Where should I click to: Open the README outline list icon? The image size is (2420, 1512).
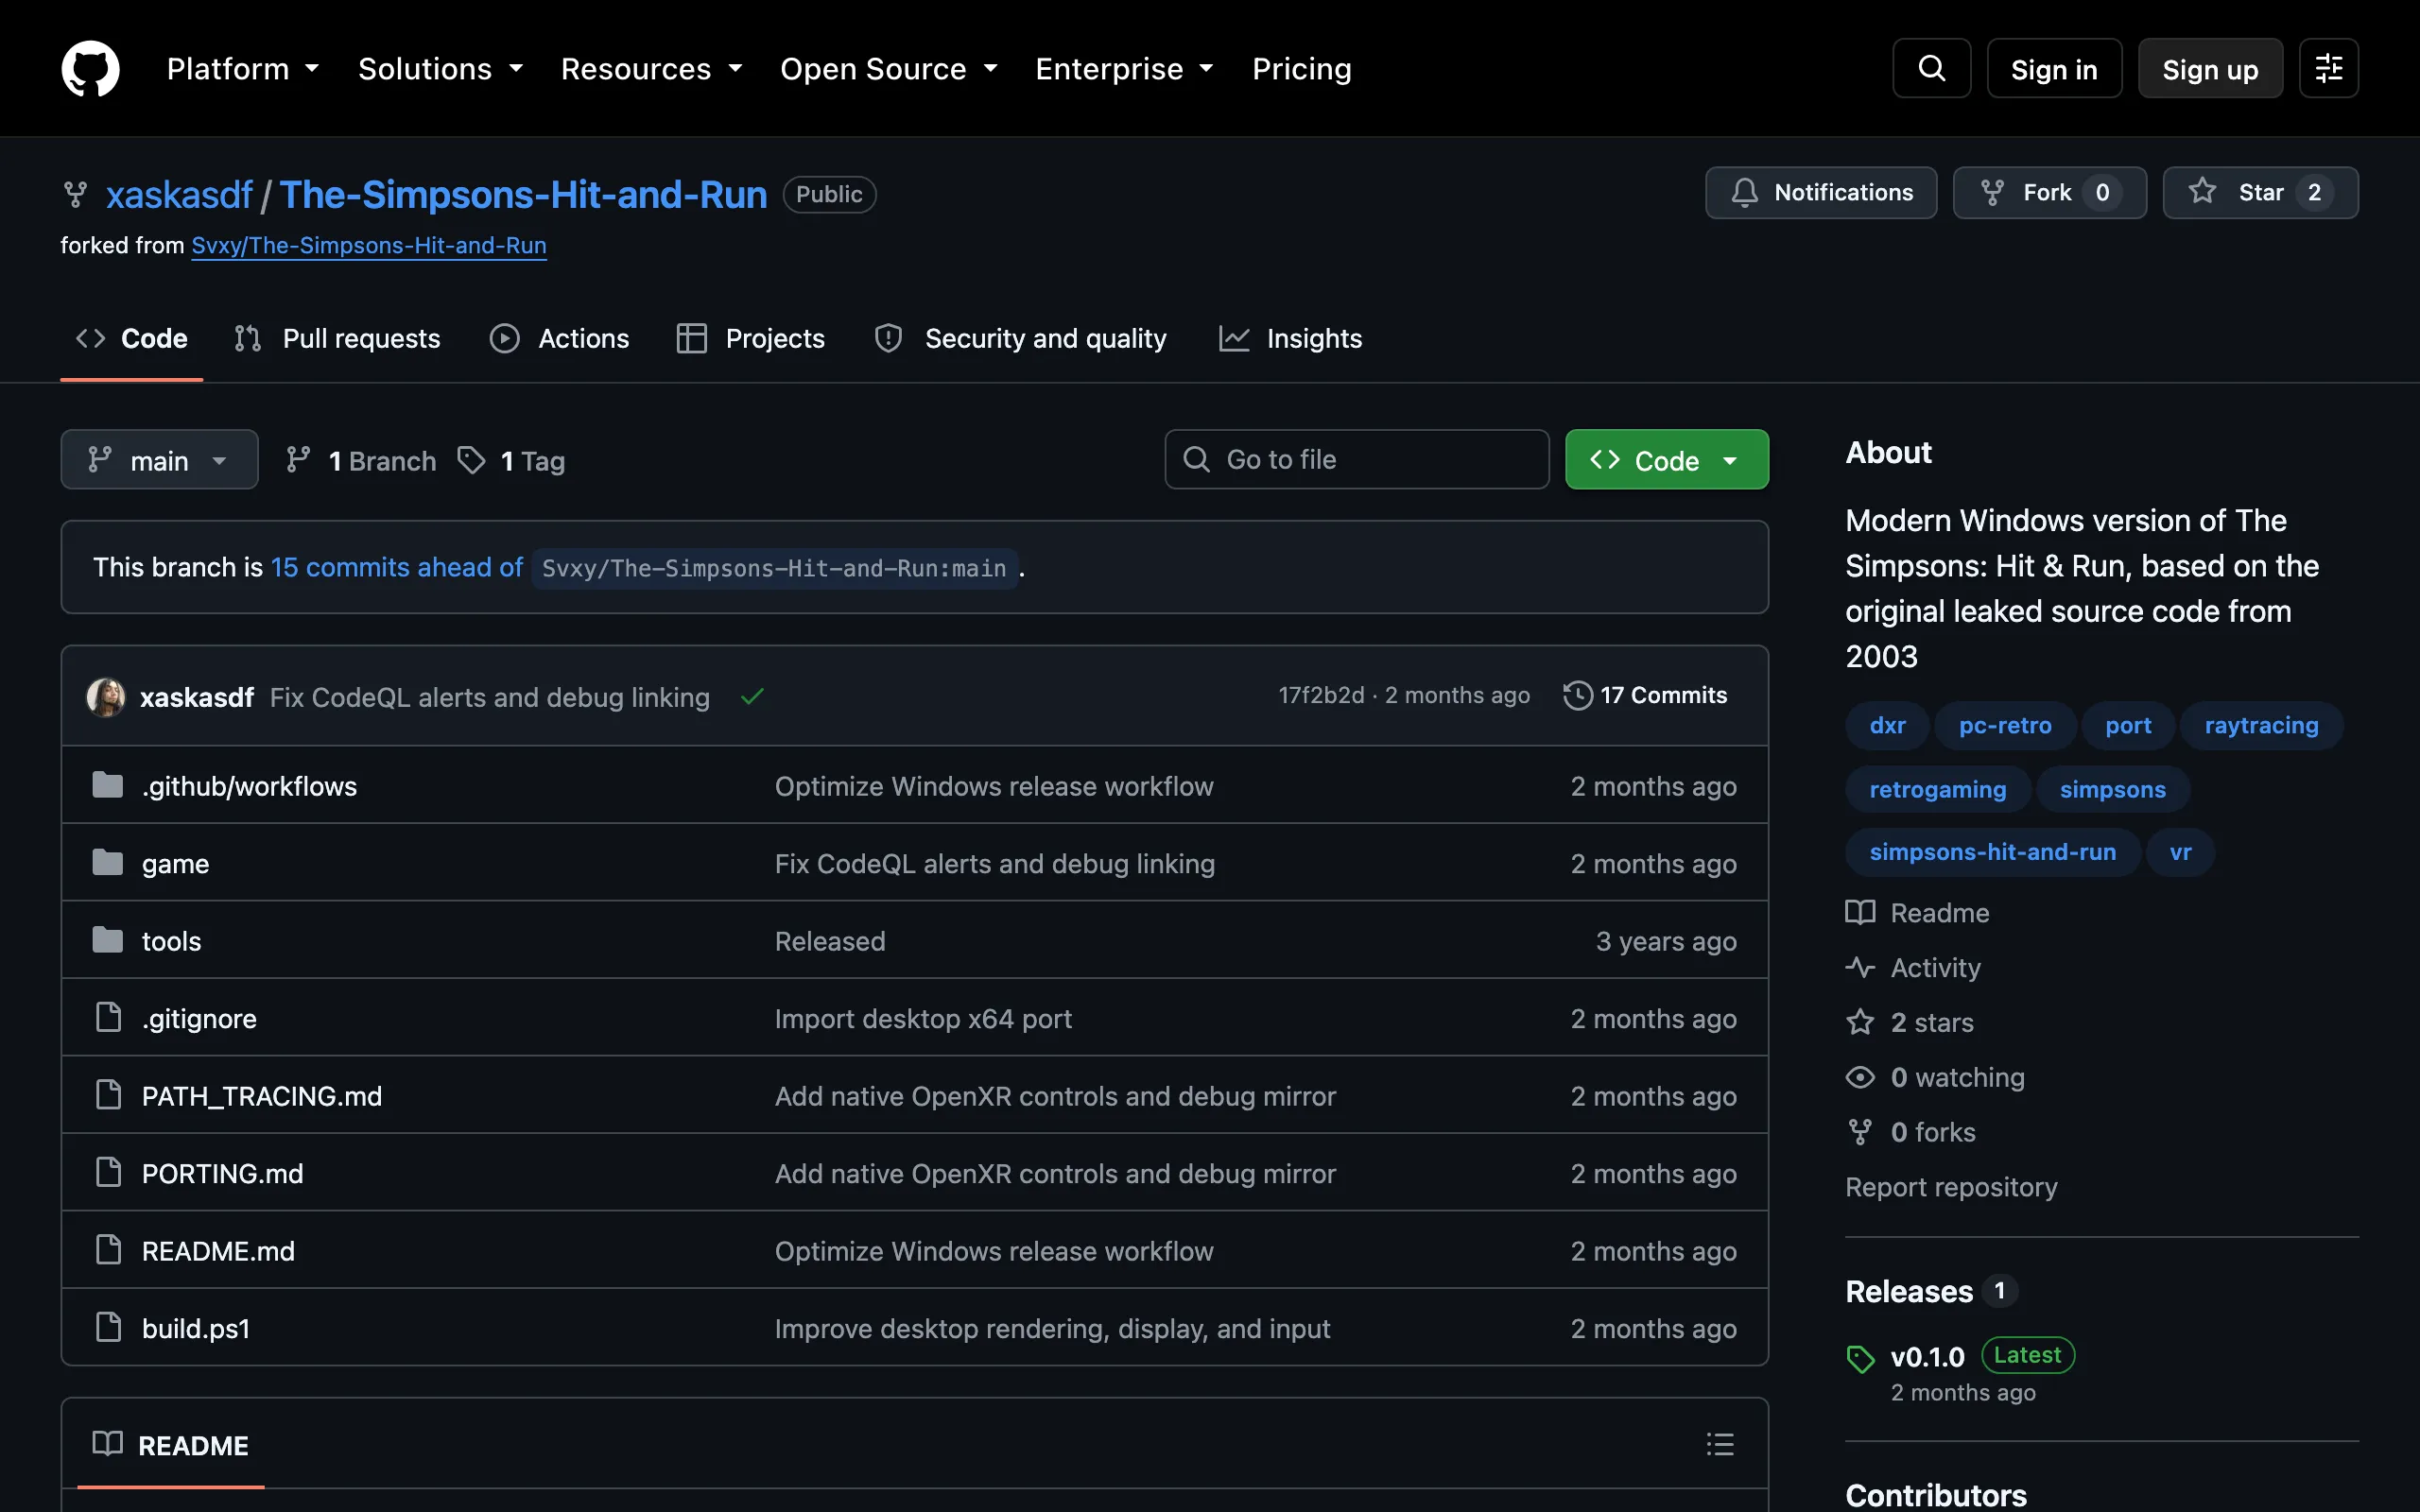coord(1720,1444)
